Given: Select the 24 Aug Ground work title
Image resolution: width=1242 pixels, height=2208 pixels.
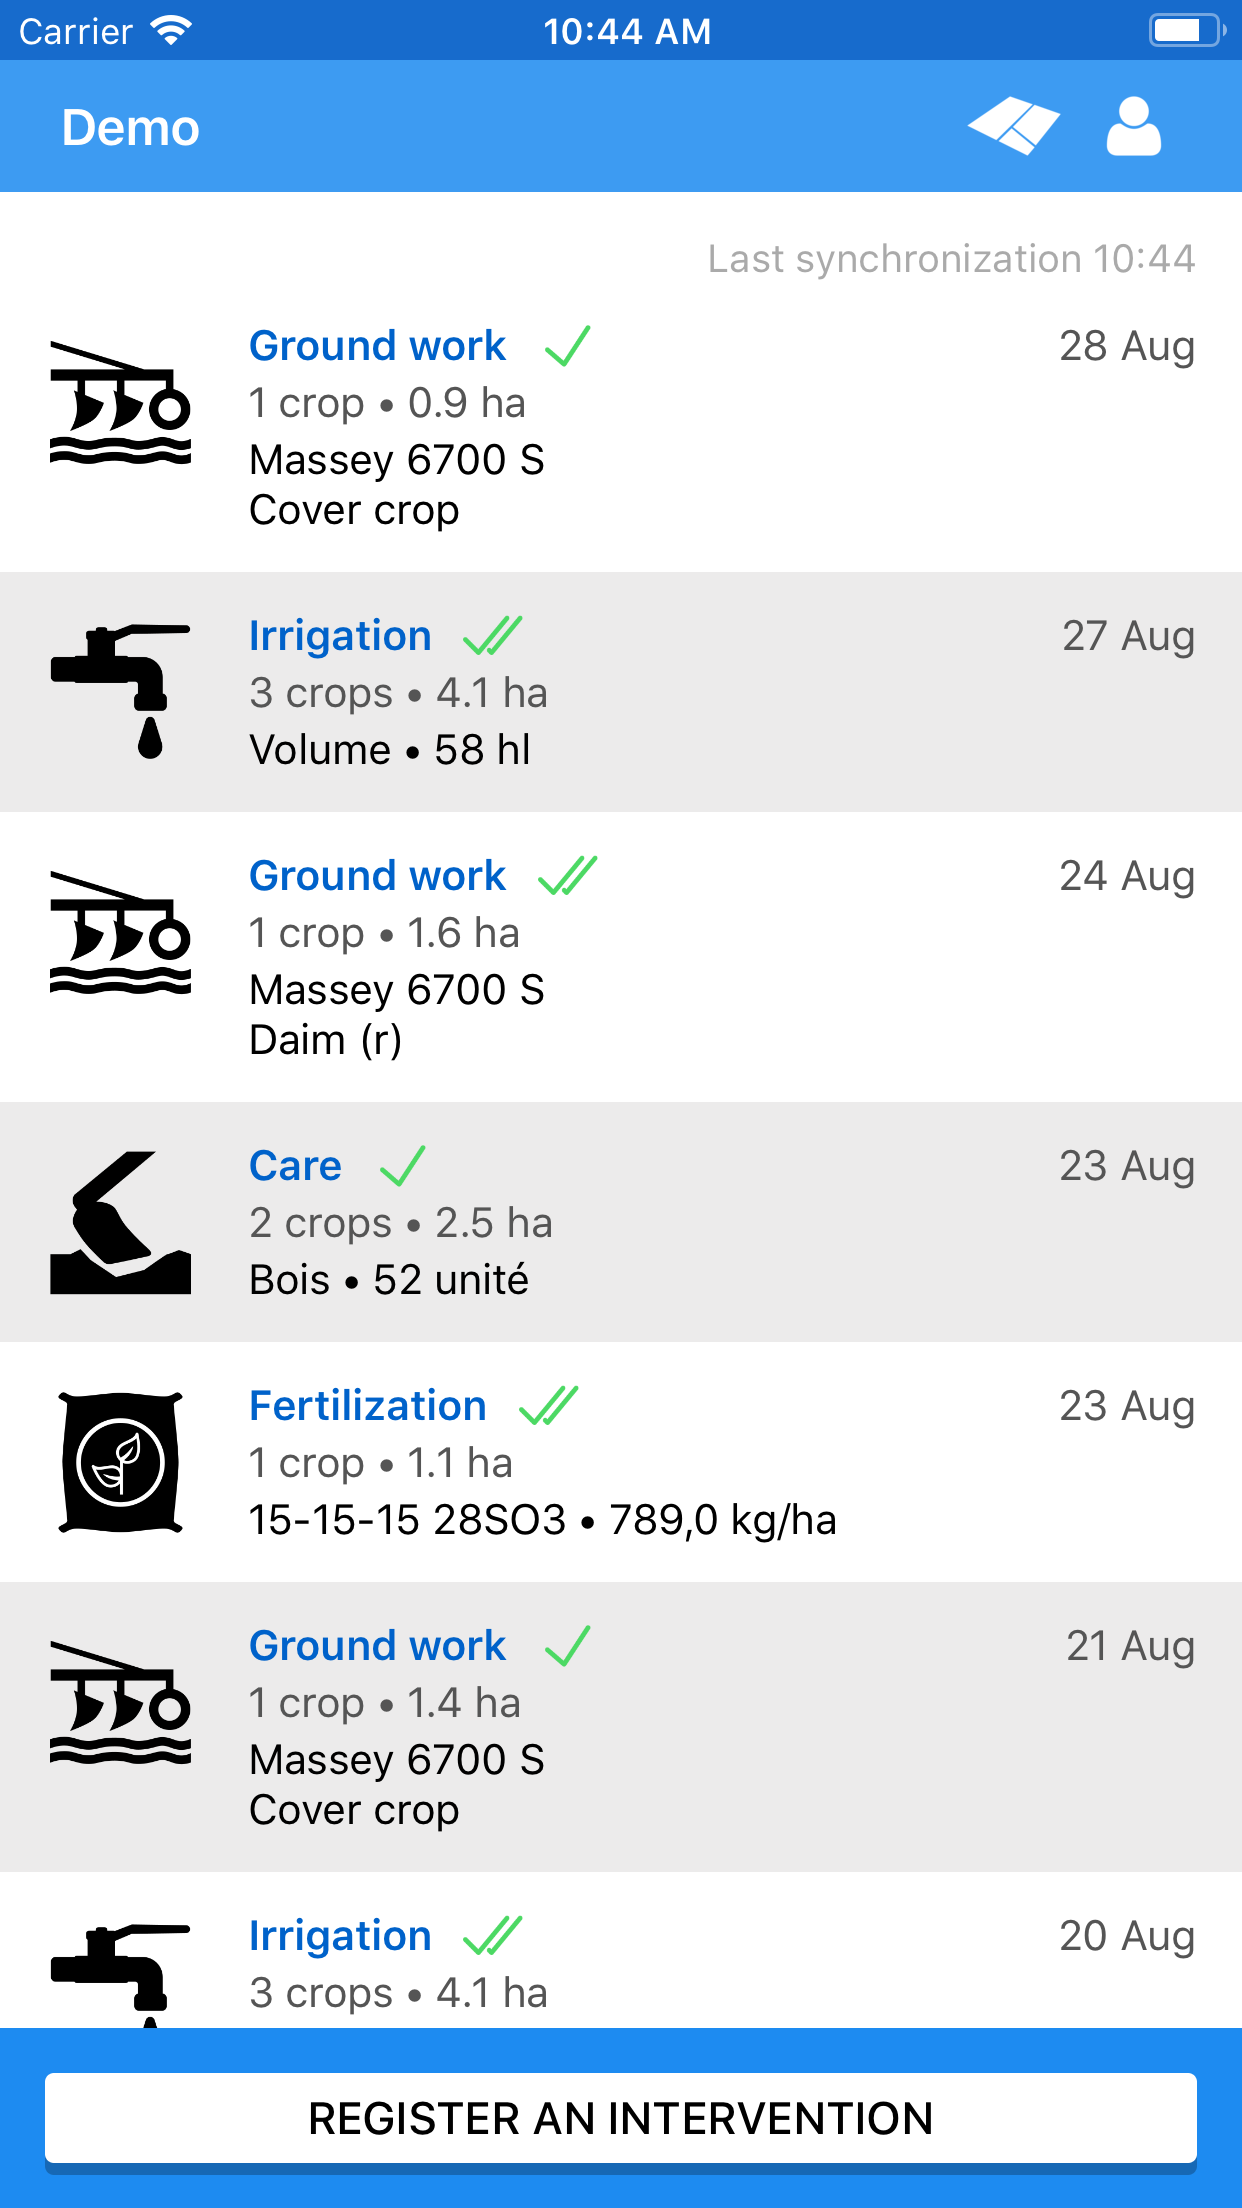Looking at the screenshot, I should click(377, 876).
